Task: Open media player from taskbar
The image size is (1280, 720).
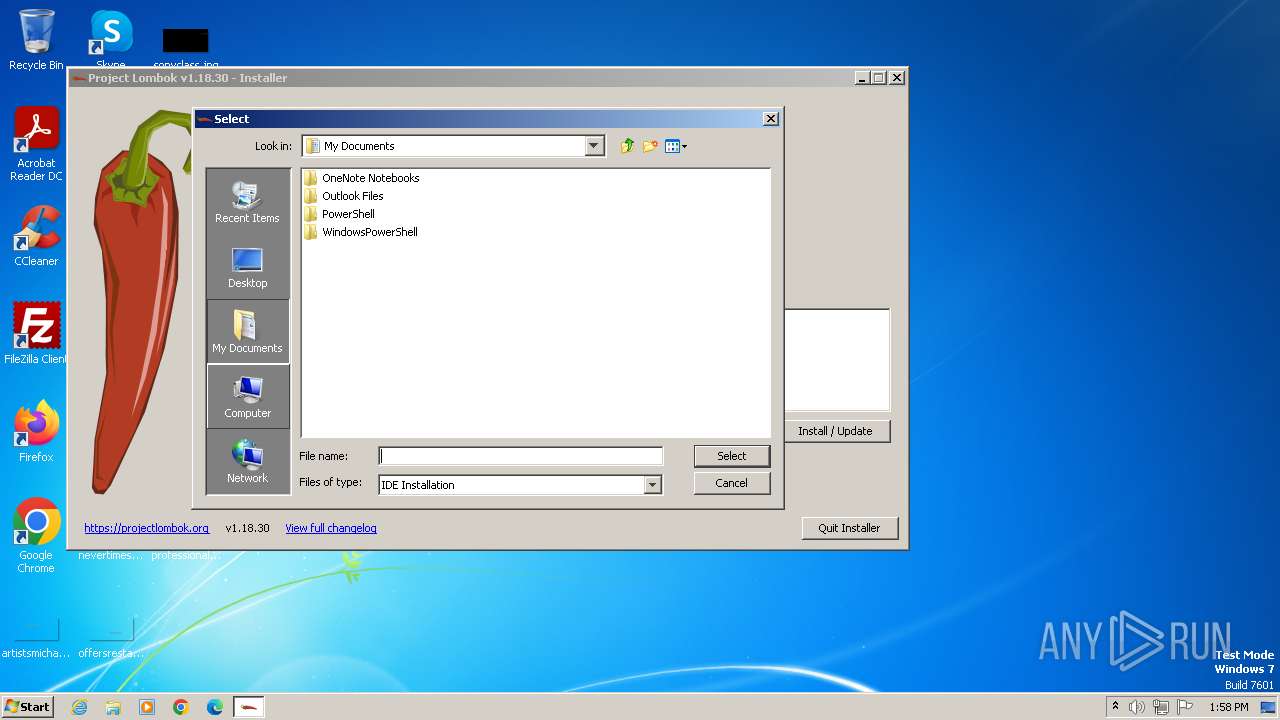Action: click(x=147, y=707)
